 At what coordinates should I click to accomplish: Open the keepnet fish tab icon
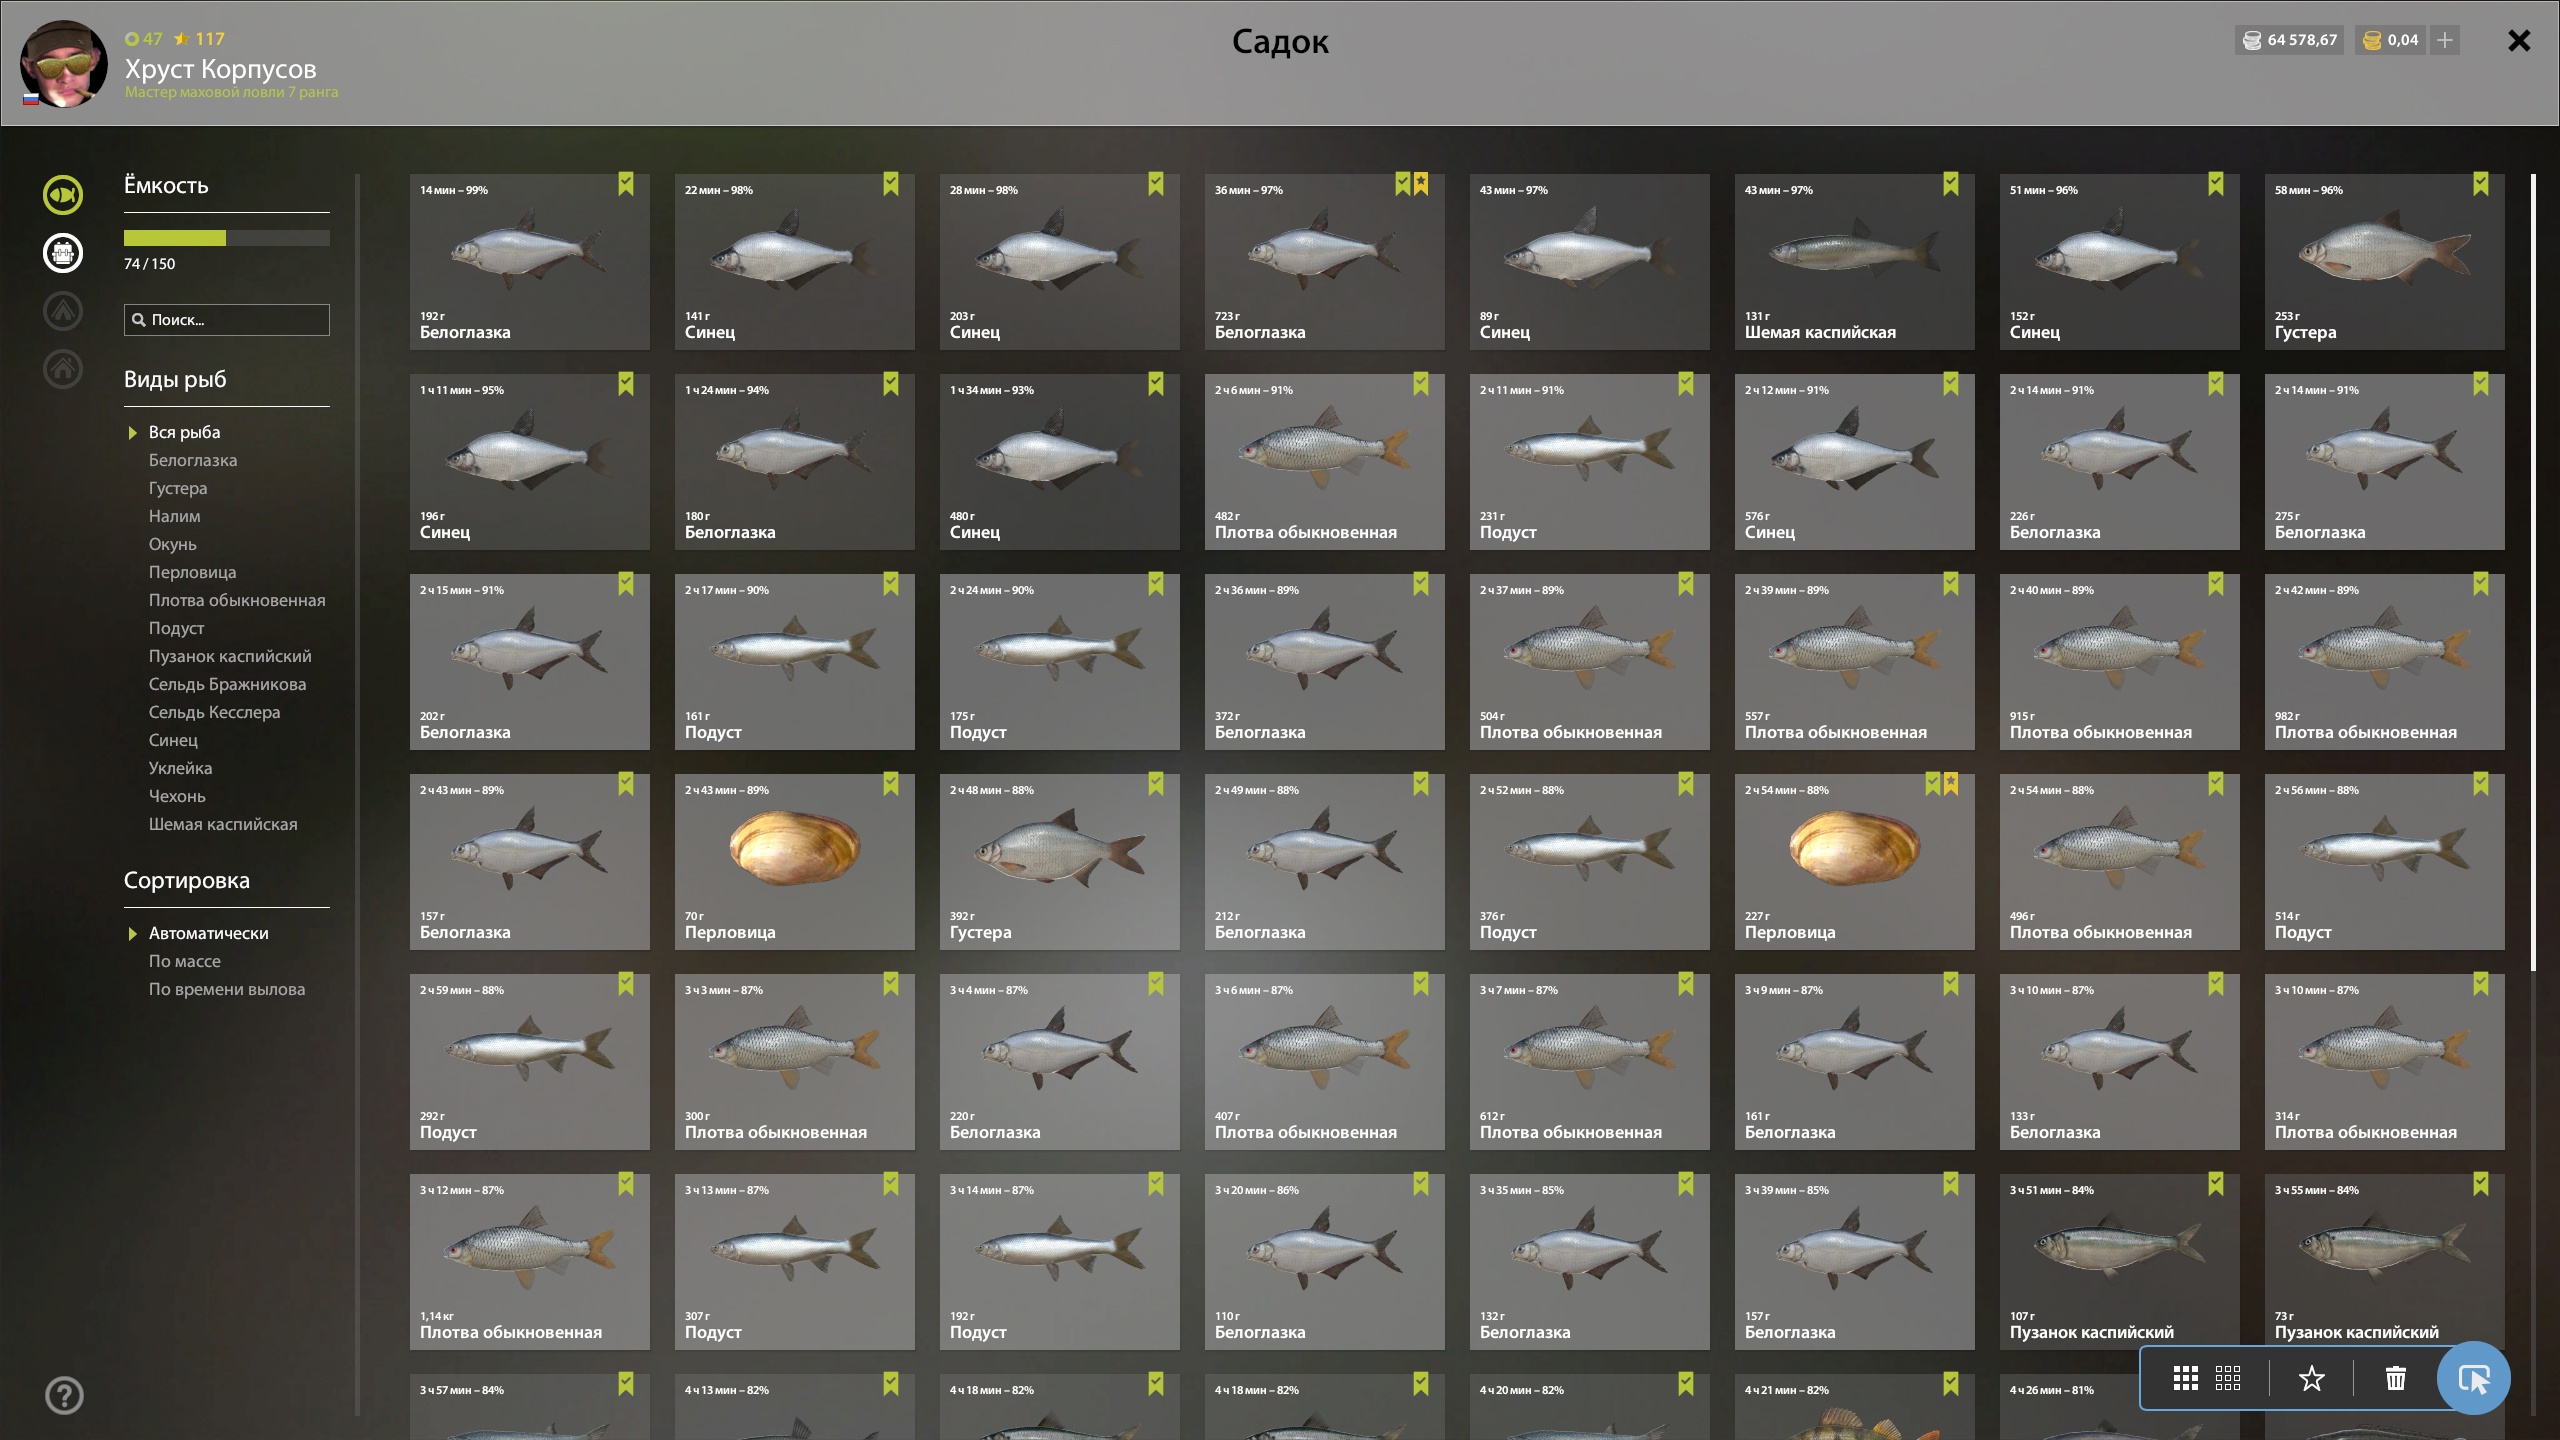[x=62, y=195]
